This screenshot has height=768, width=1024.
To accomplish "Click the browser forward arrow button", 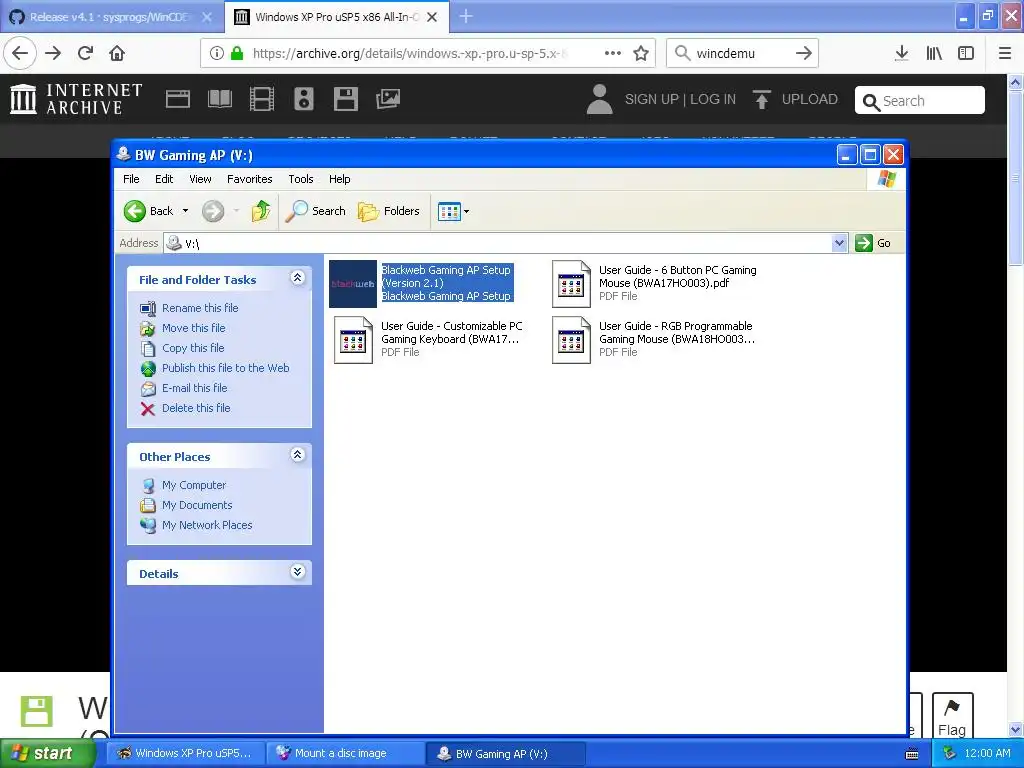I will [x=53, y=53].
